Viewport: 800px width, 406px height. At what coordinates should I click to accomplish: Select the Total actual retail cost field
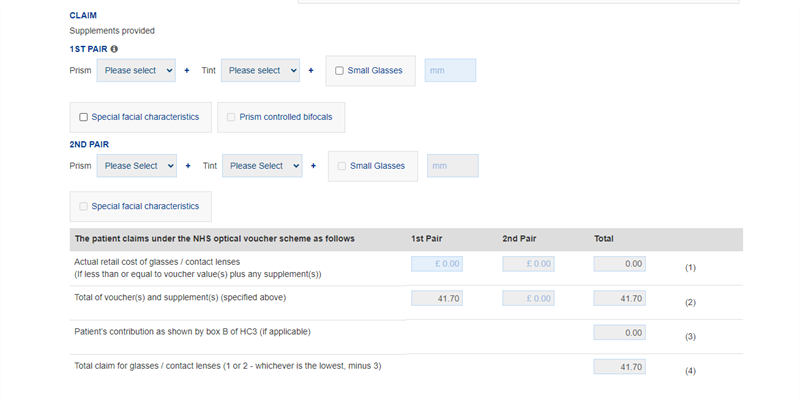pos(619,264)
